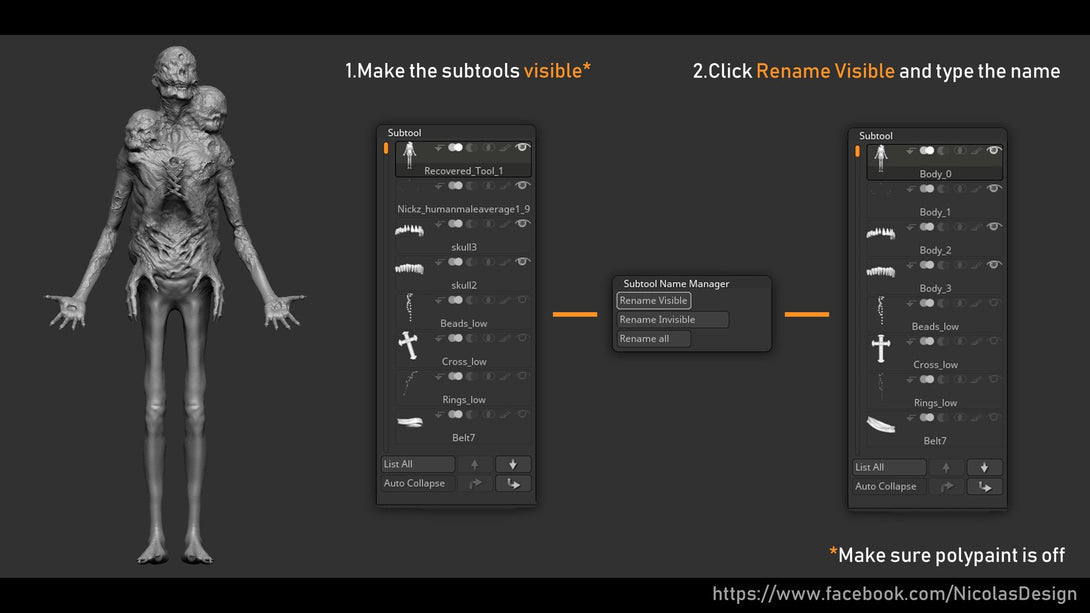The image size is (1090, 613).
Task: Click the start-group arrow icon on Recovered_Tool_1
Action: pyautogui.click(x=439, y=147)
